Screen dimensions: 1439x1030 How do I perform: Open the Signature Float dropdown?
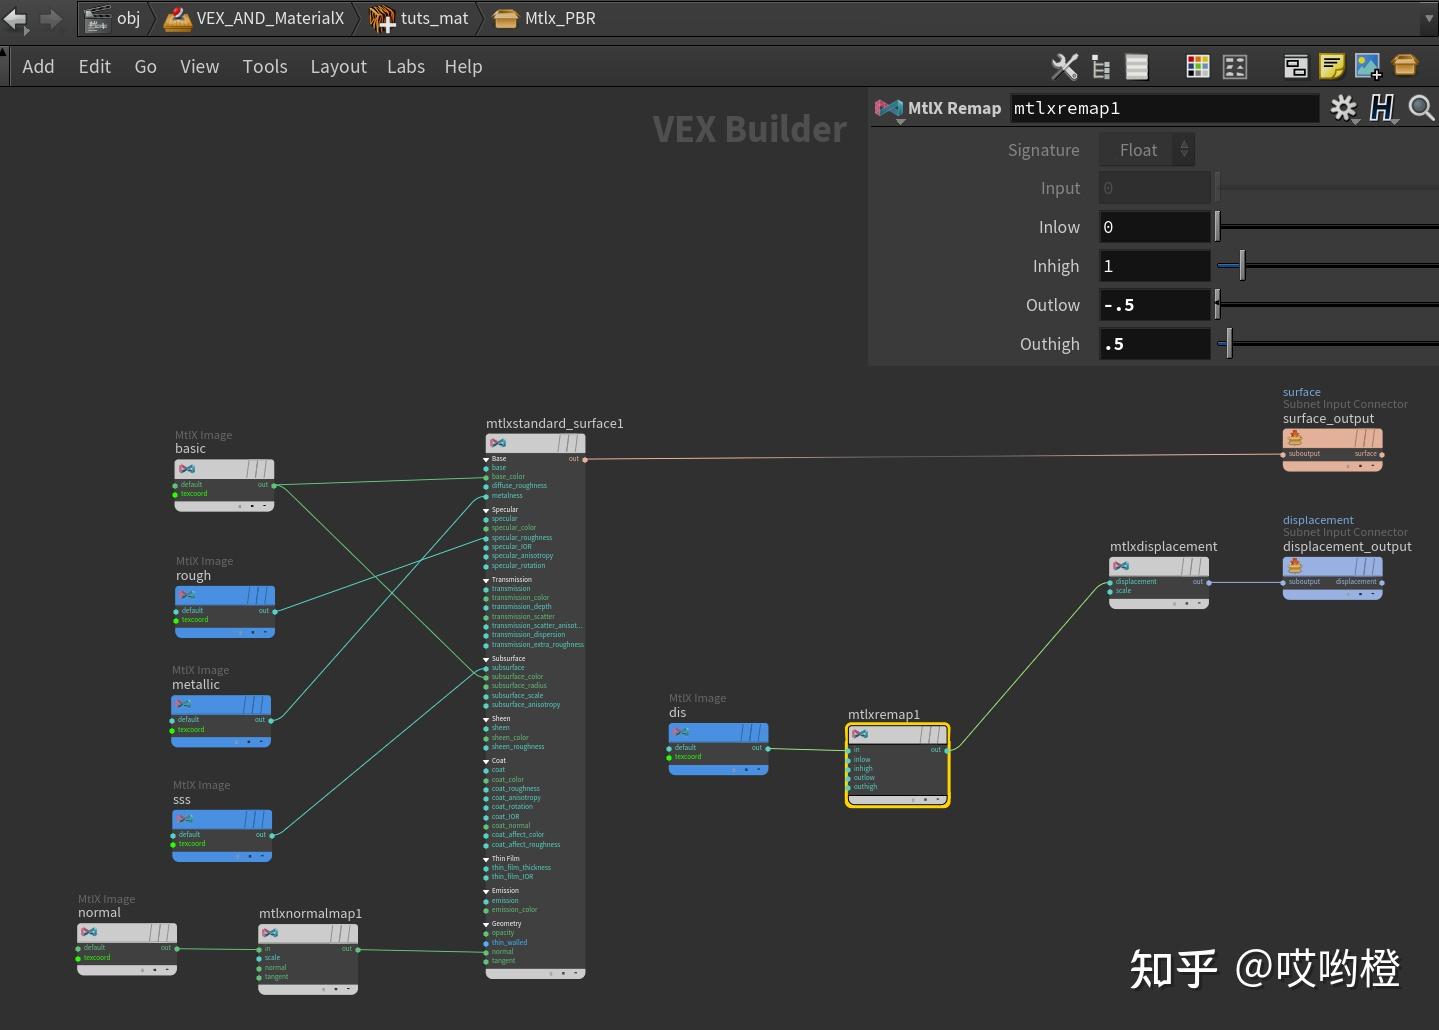1147,149
